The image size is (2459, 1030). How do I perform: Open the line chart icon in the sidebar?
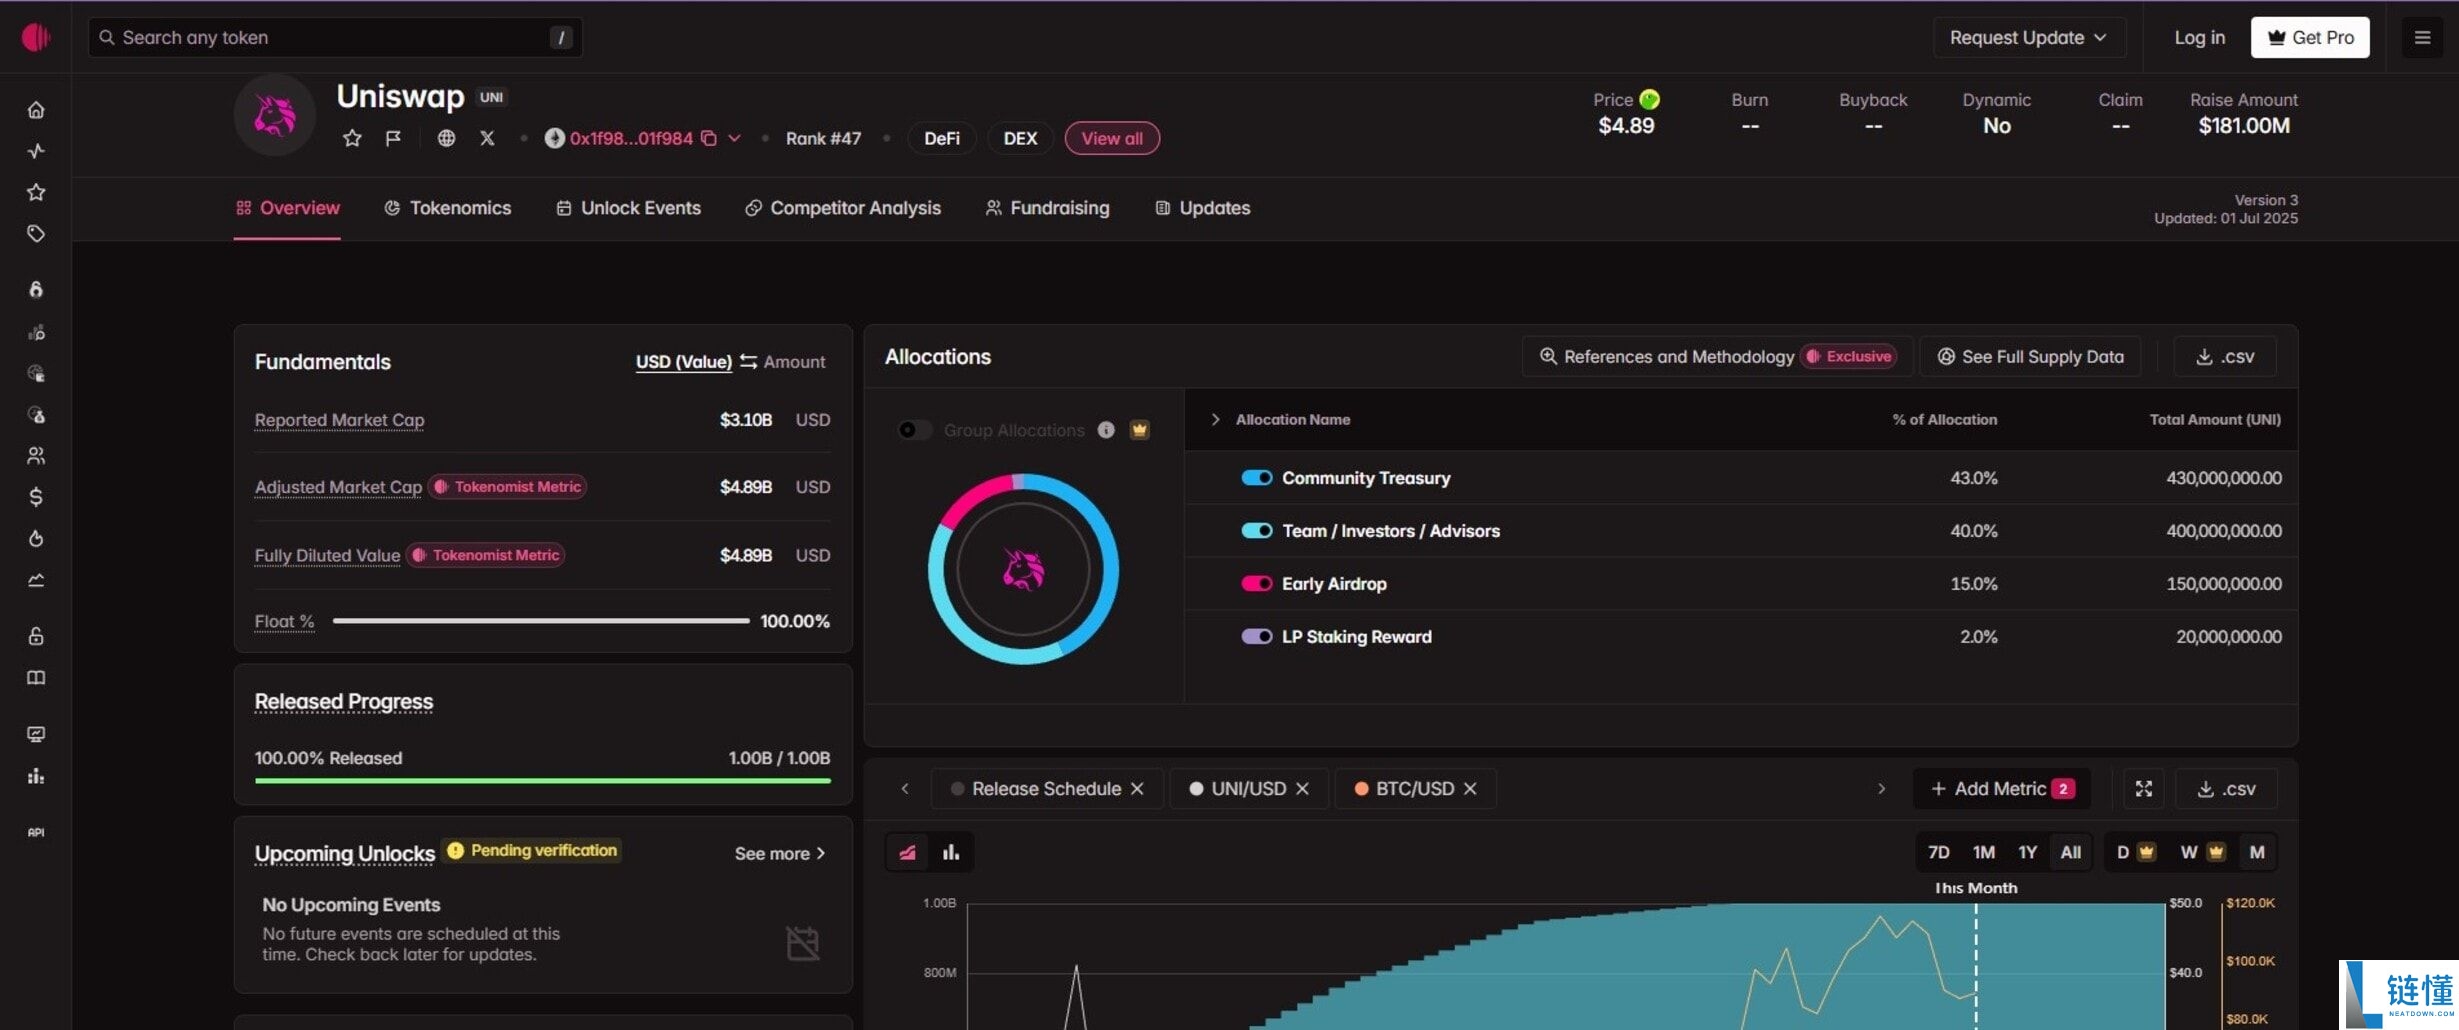36,580
